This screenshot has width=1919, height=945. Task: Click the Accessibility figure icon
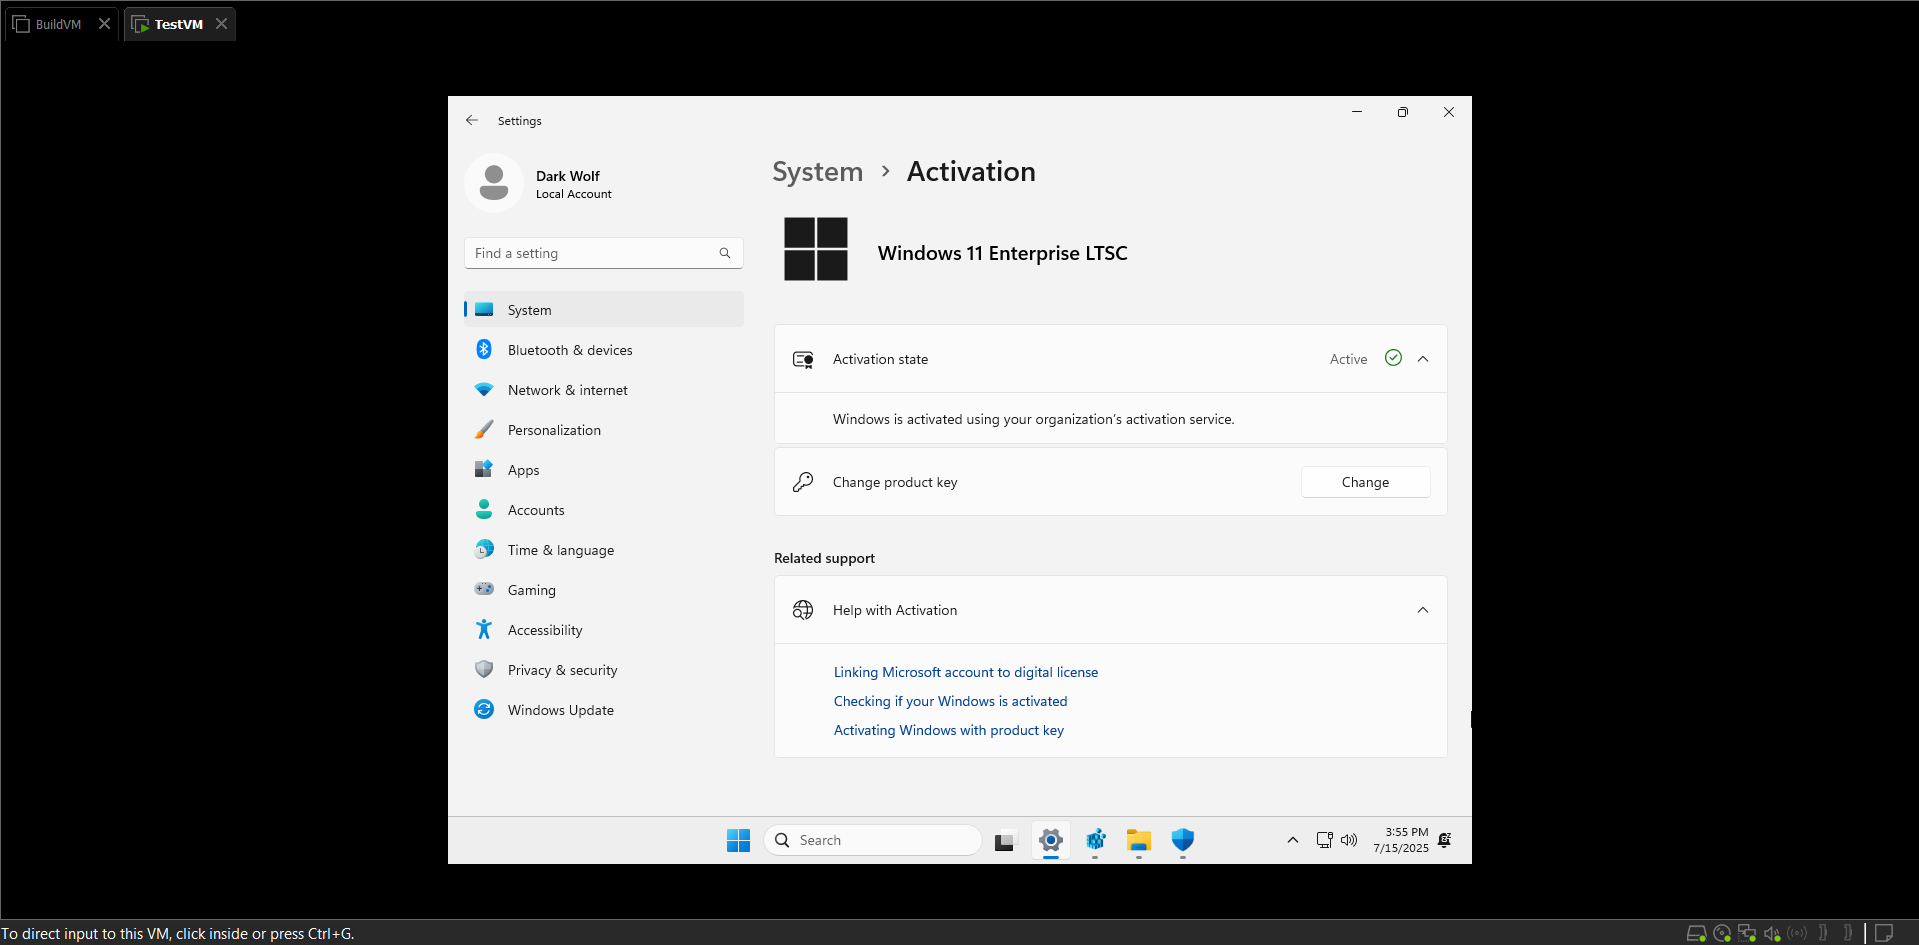484,629
